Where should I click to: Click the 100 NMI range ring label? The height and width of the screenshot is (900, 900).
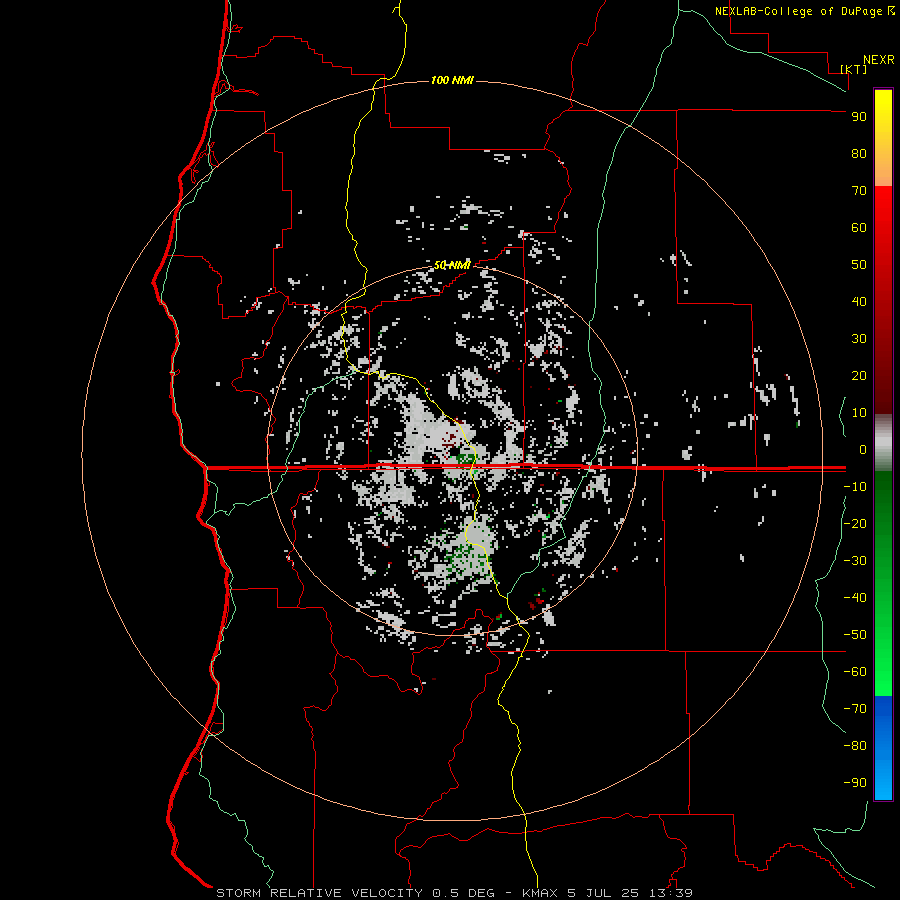tap(452, 80)
